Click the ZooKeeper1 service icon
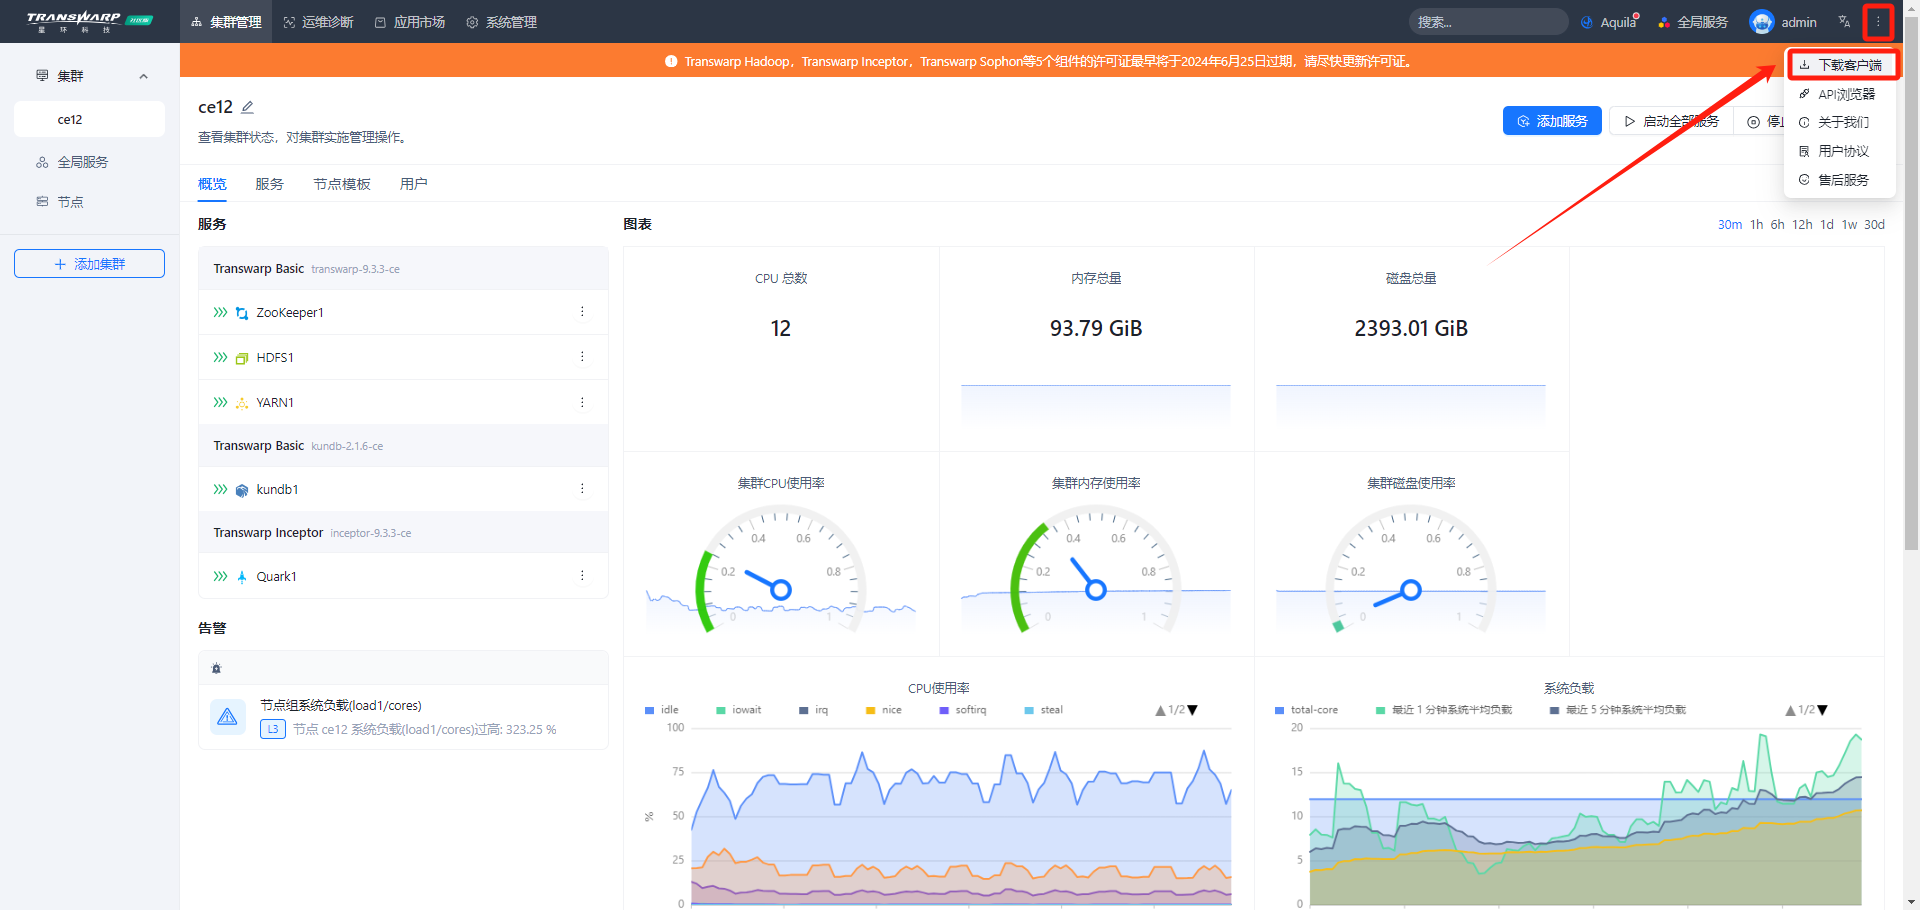 coord(241,313)
